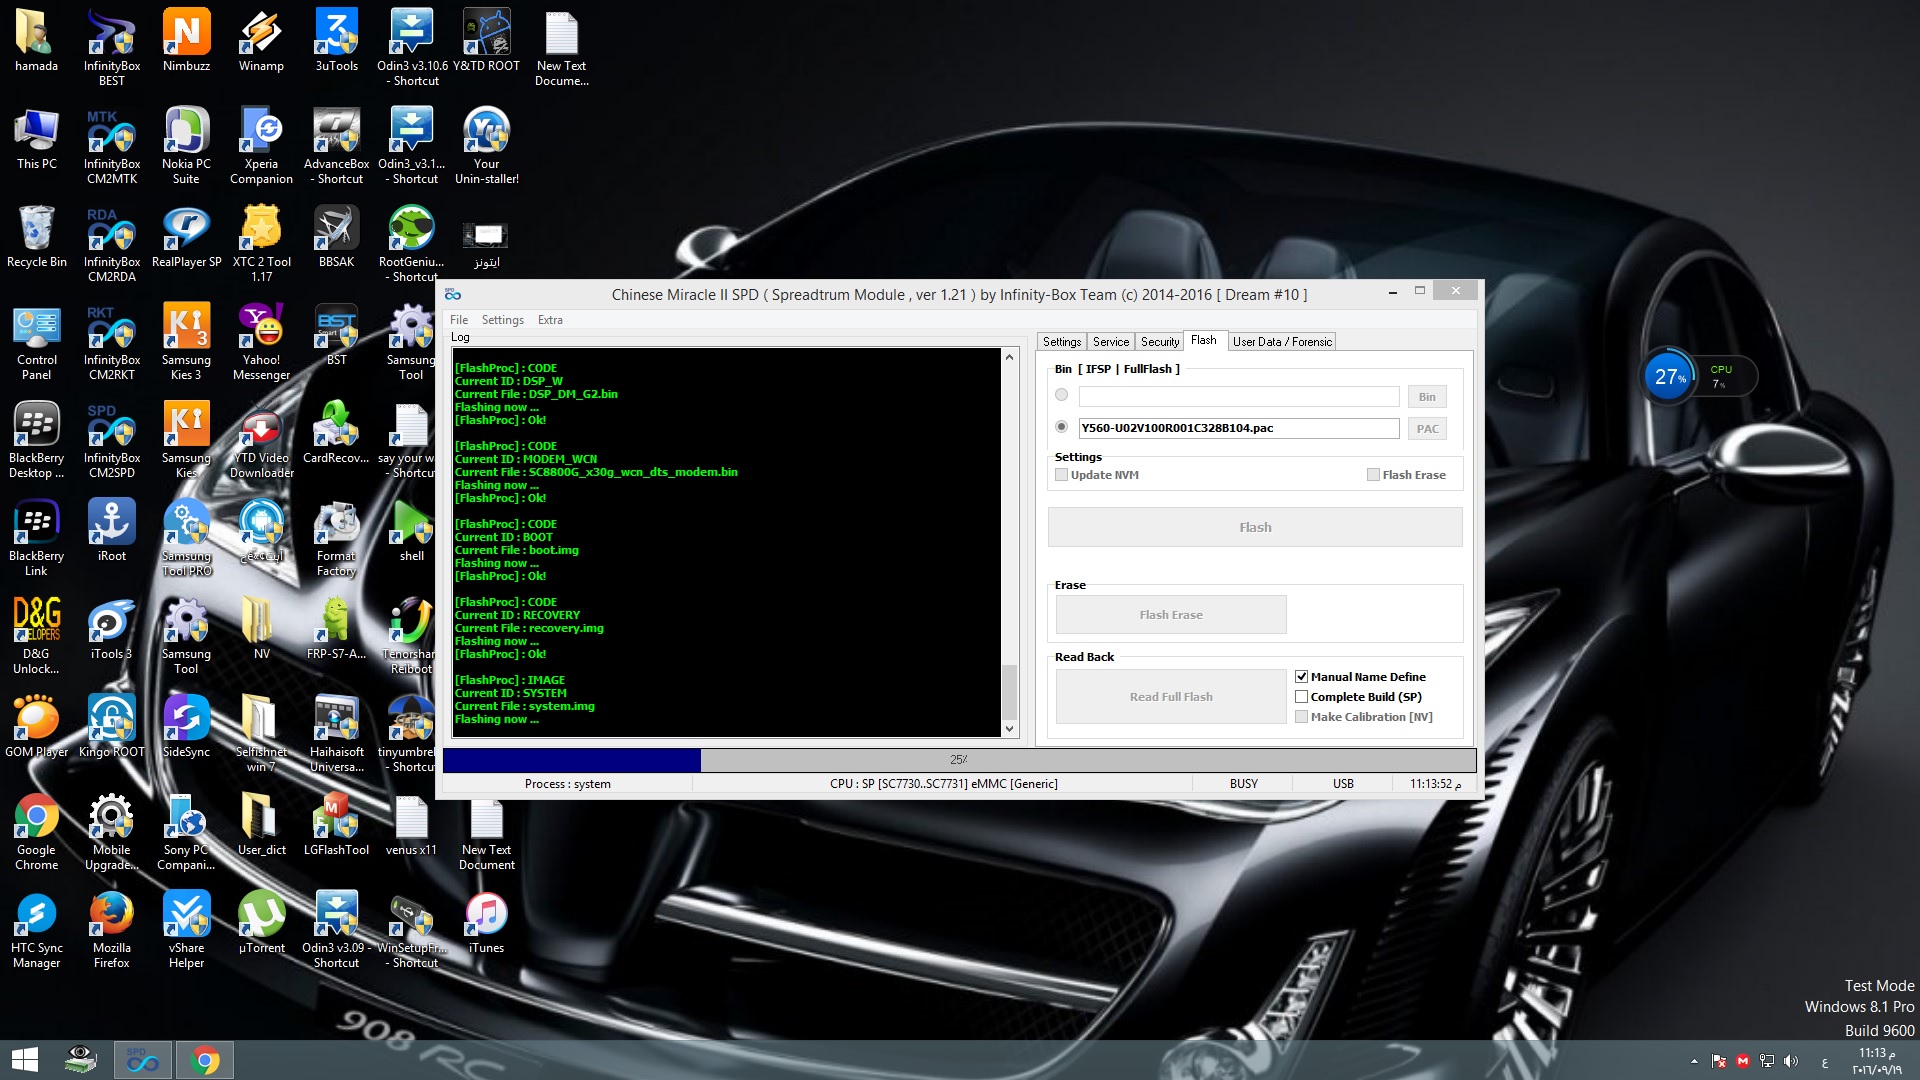This screenshot has height=1080, width=1920.
Task: Show hidden system tray icons
Action: (1694, 1061)
